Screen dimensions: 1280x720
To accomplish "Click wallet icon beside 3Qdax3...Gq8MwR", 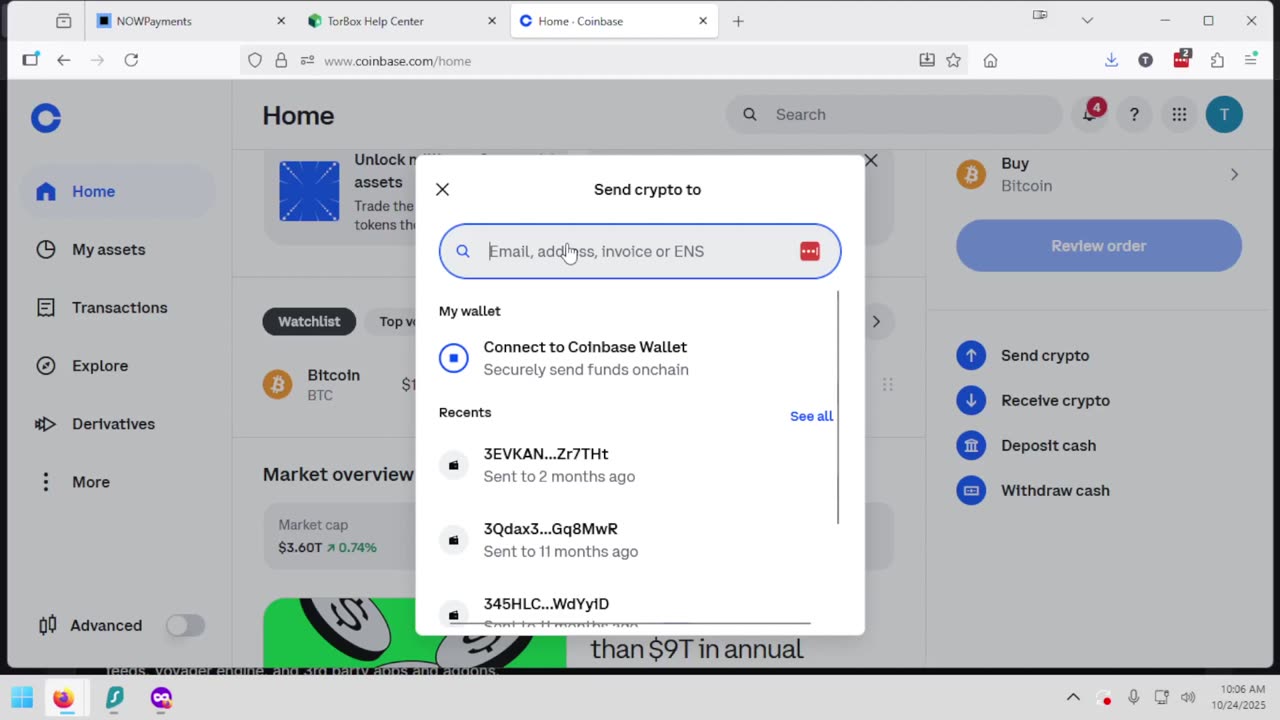I will (453, 540).
